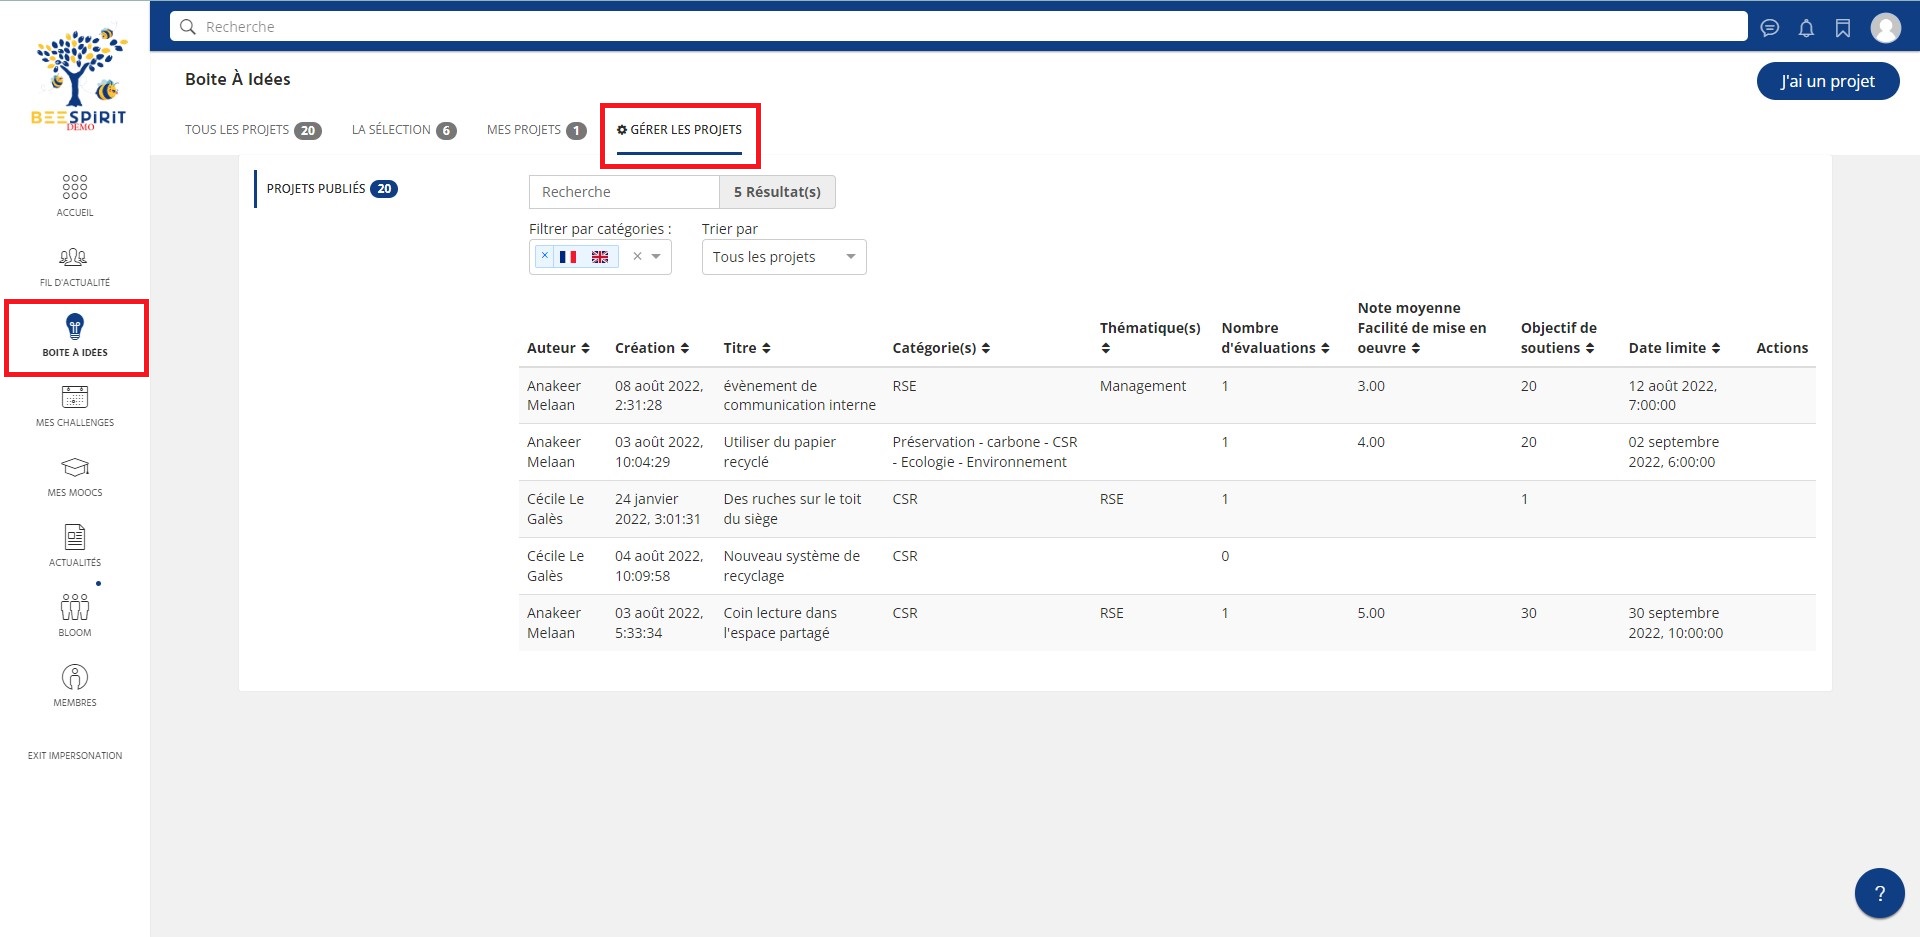Click note moyenne value '3.00'
The image size is (1920, 937).
[1371, 386]
